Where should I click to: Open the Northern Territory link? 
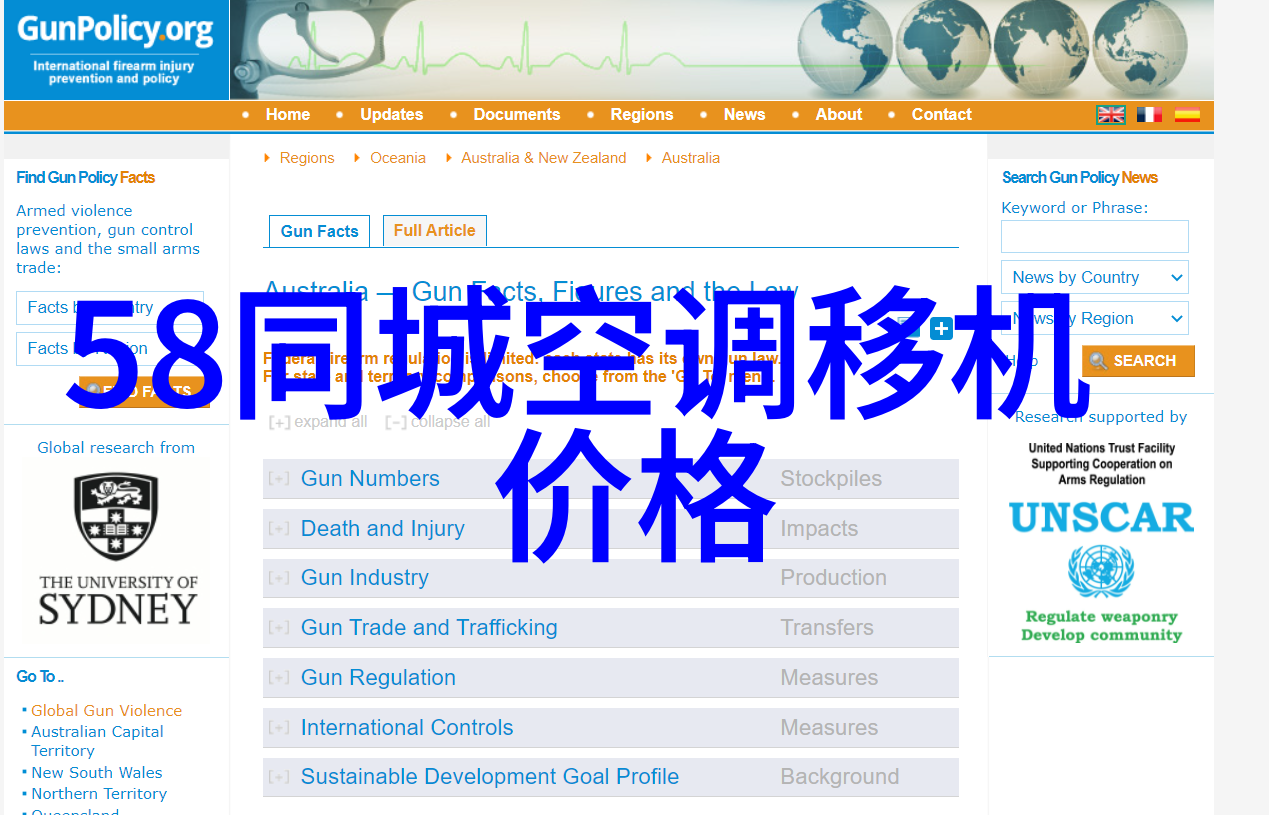(99, 794)
